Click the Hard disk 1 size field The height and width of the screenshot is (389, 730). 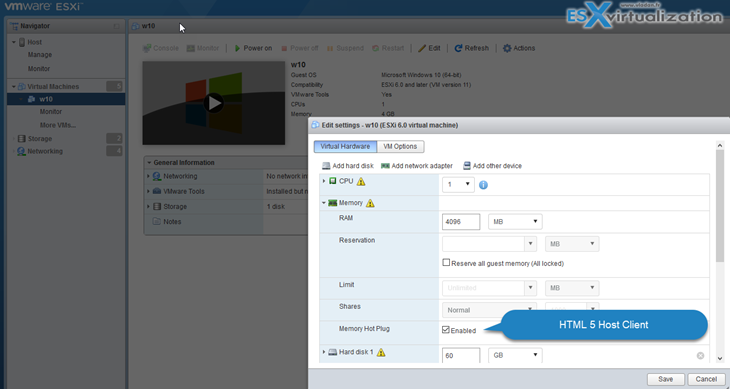tap(461, 355)
